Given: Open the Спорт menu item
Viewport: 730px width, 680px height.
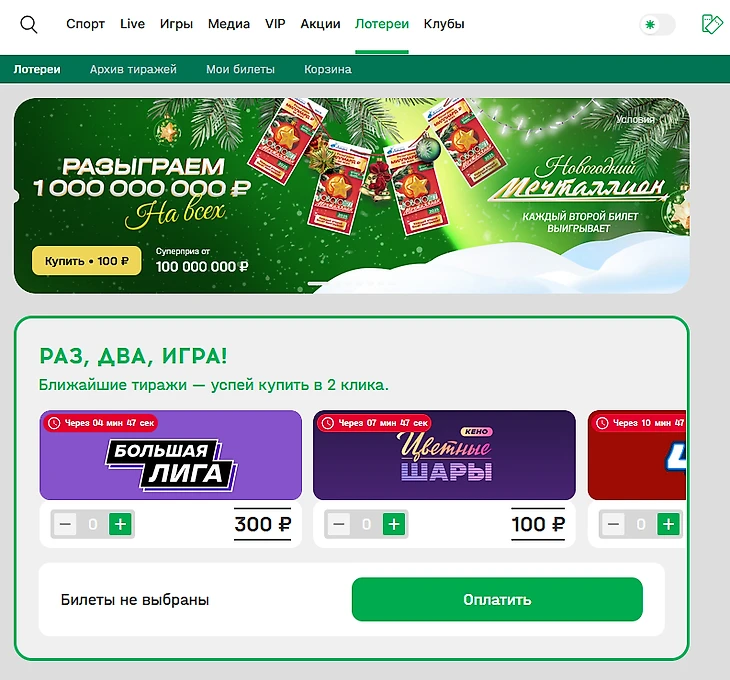Looking at the screenshot, I should 85,24.
